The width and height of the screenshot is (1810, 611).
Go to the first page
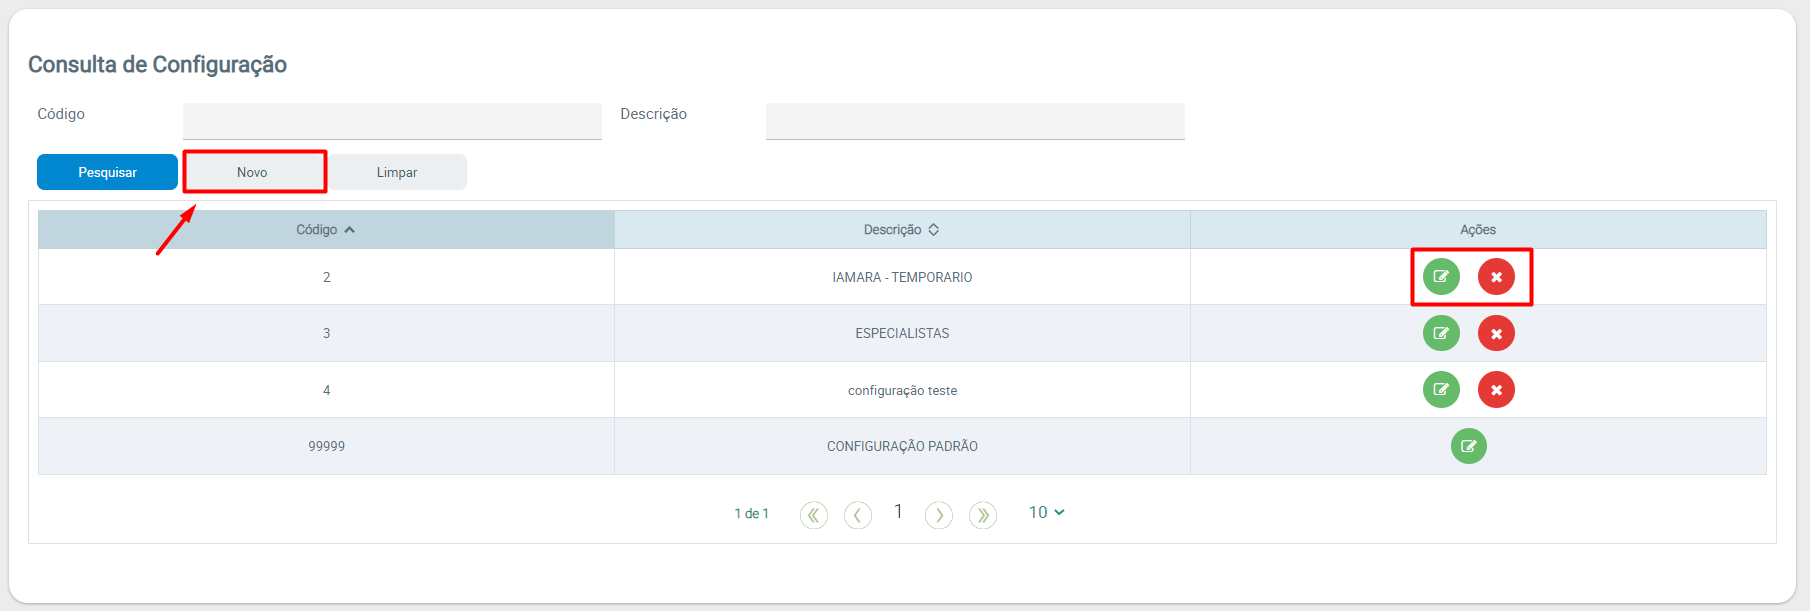(x=814, y=515)
